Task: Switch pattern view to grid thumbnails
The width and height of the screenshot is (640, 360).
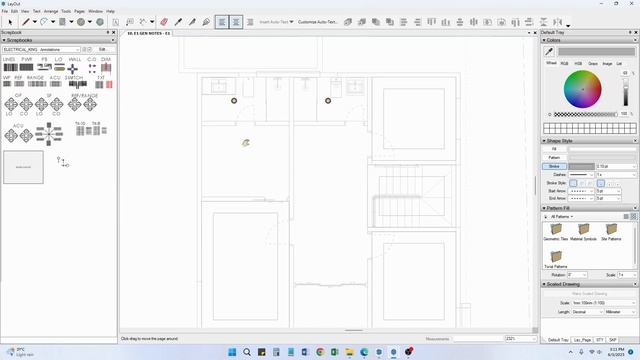Action: pyautogui.click(x=633, y=216)
